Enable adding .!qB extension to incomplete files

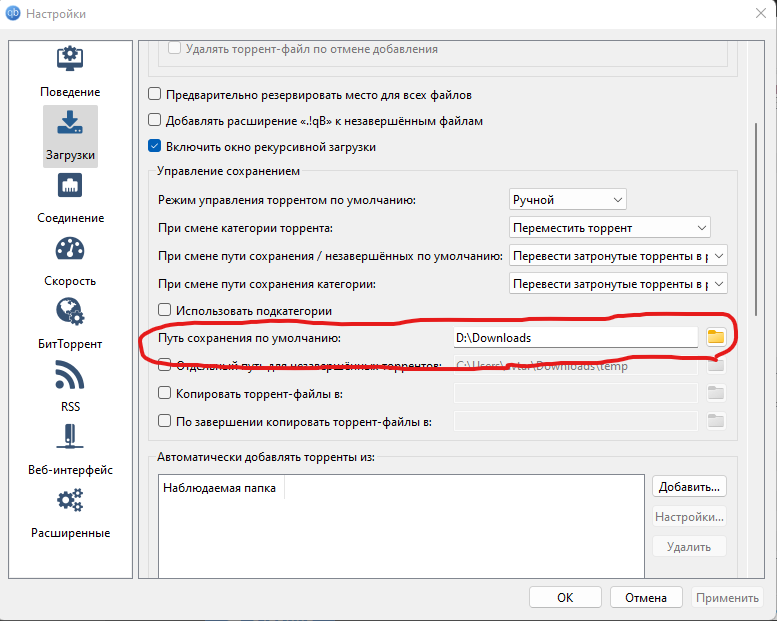coord(155,120)
